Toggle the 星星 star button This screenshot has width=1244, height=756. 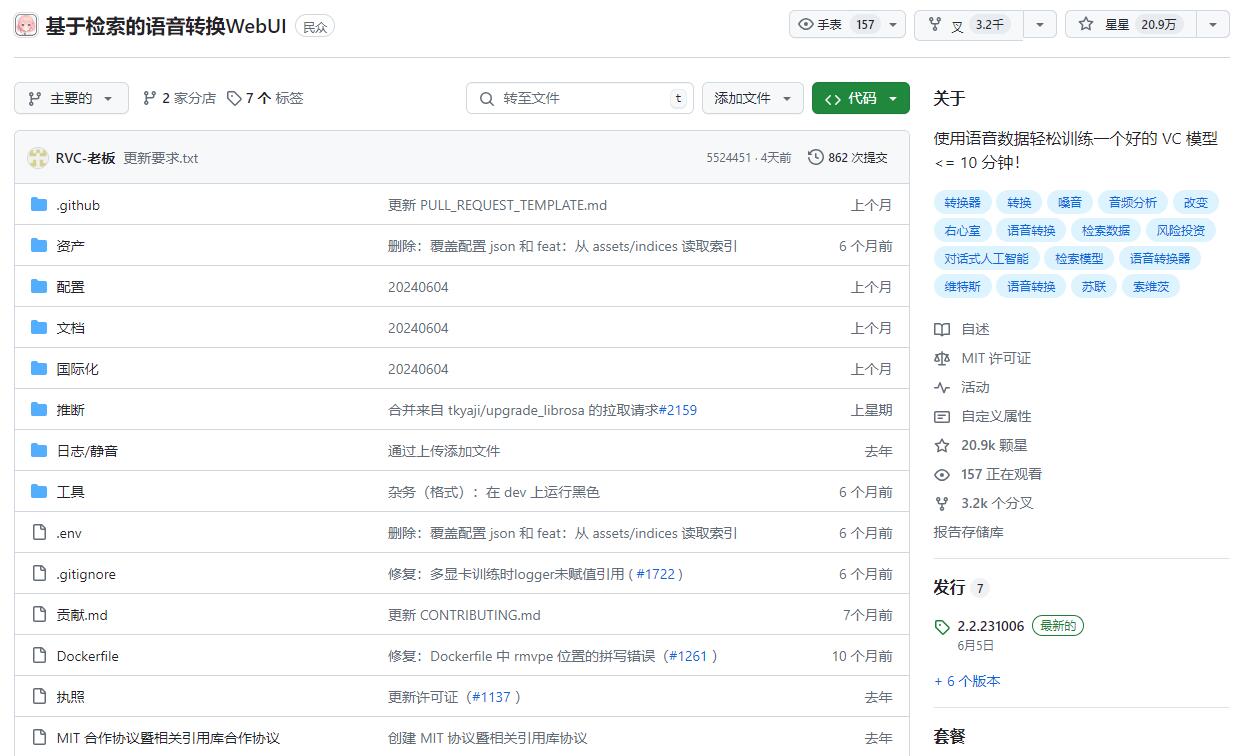pyautogui.click(x=1131, y=25)
